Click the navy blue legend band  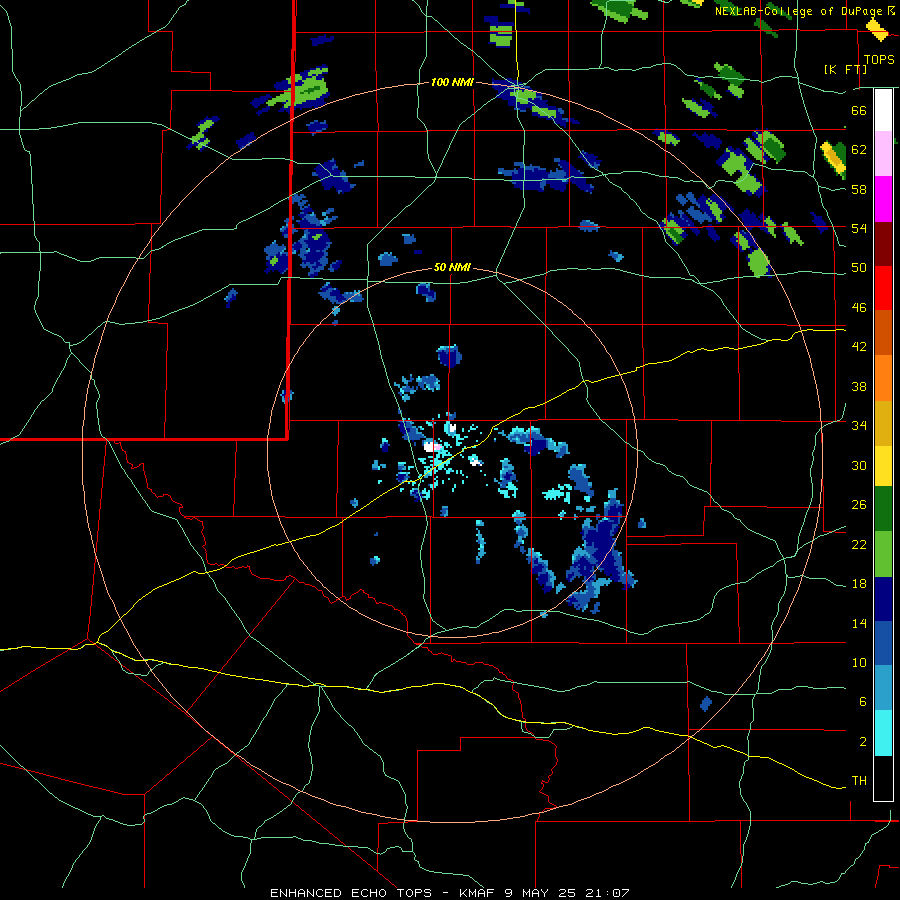coord(883,599)
